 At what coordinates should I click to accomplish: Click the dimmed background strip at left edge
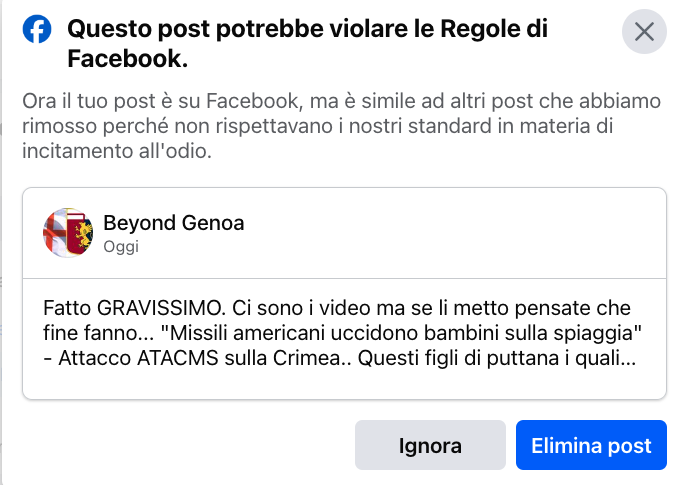click(1, 242)
